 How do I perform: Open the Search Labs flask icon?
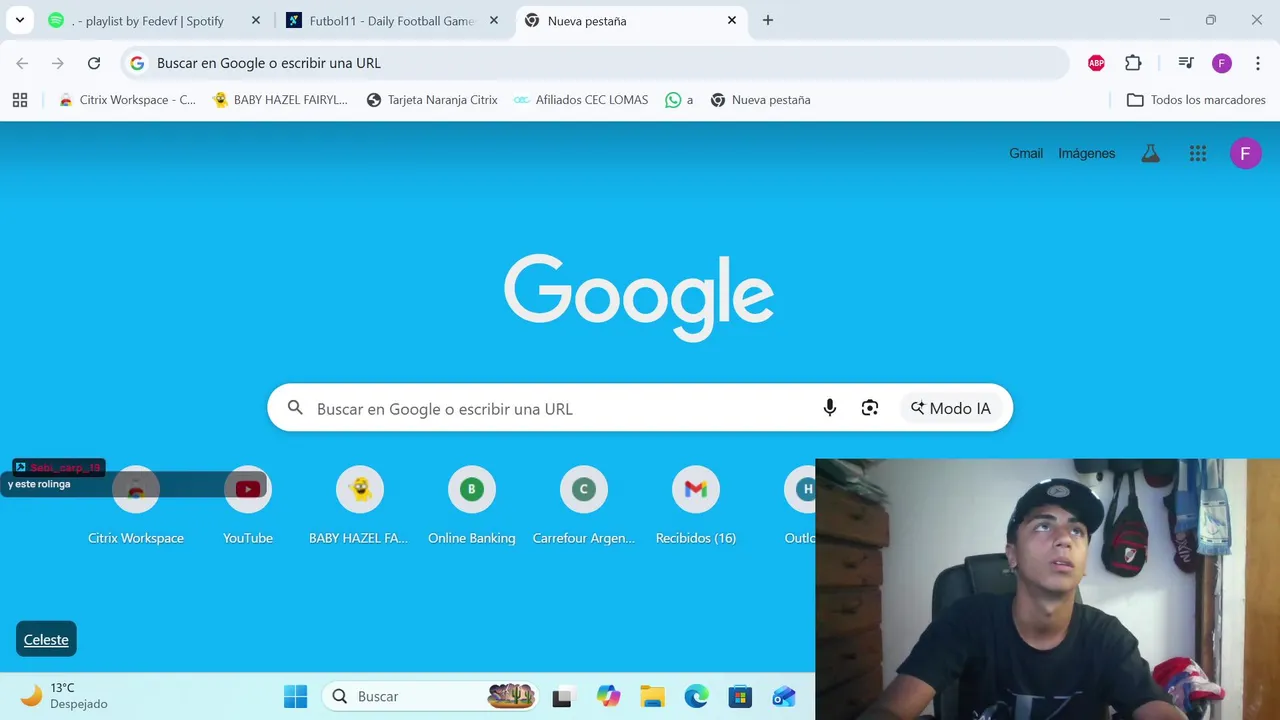click(1151, 153)
